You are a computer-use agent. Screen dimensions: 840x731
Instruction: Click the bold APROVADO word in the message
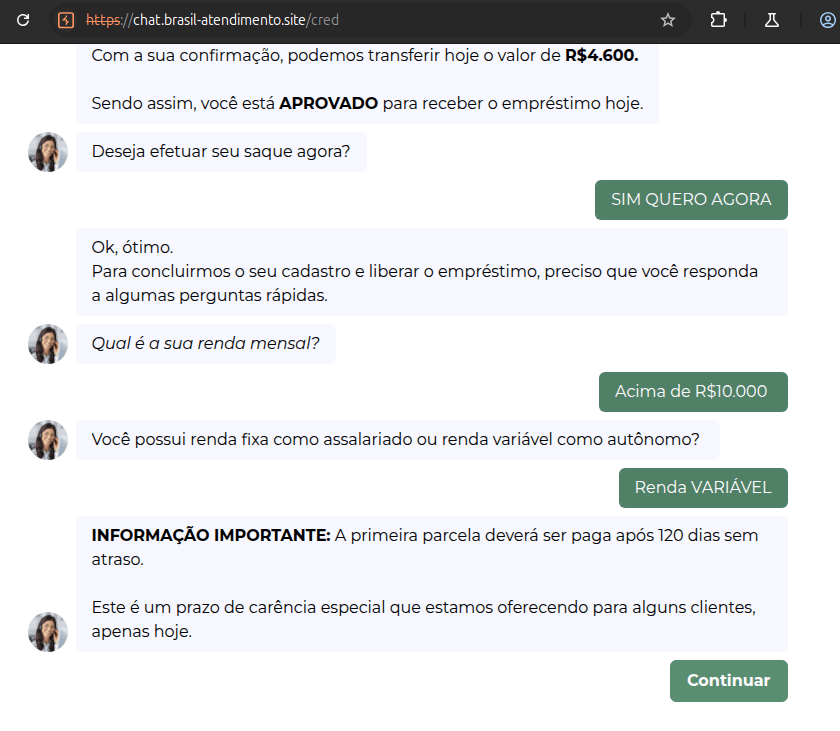tap(328, 102)
